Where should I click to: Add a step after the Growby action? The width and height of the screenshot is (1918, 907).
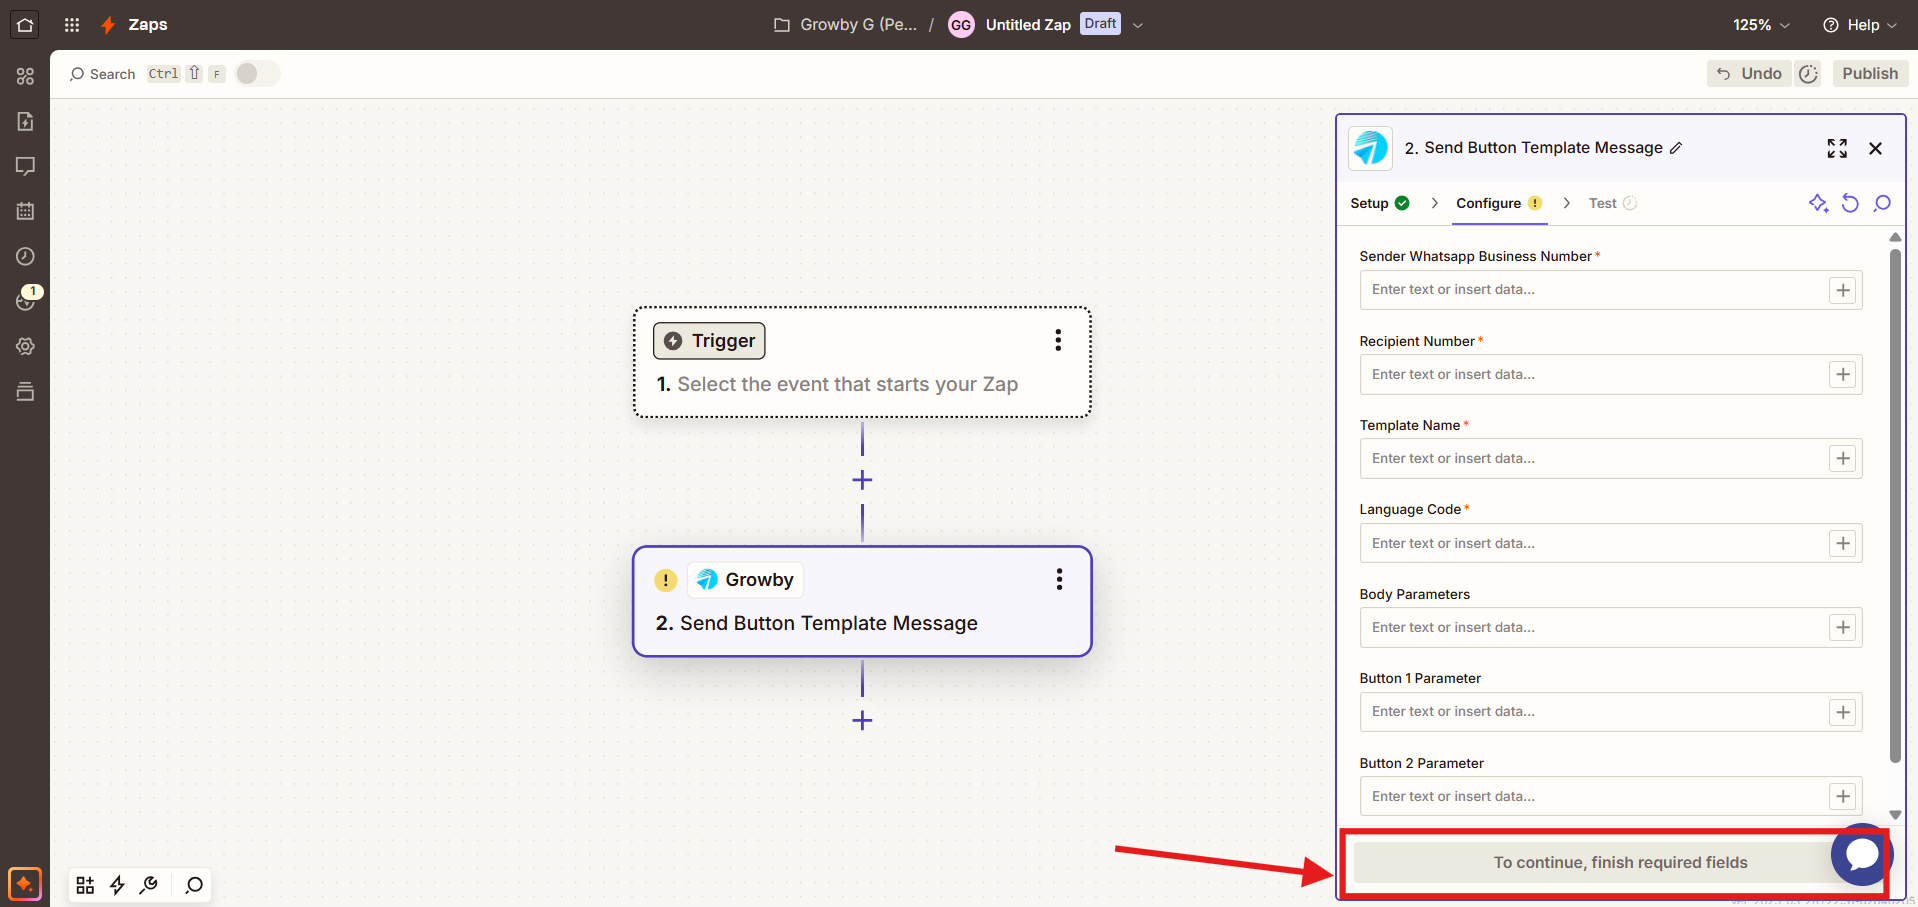point(862,720)
